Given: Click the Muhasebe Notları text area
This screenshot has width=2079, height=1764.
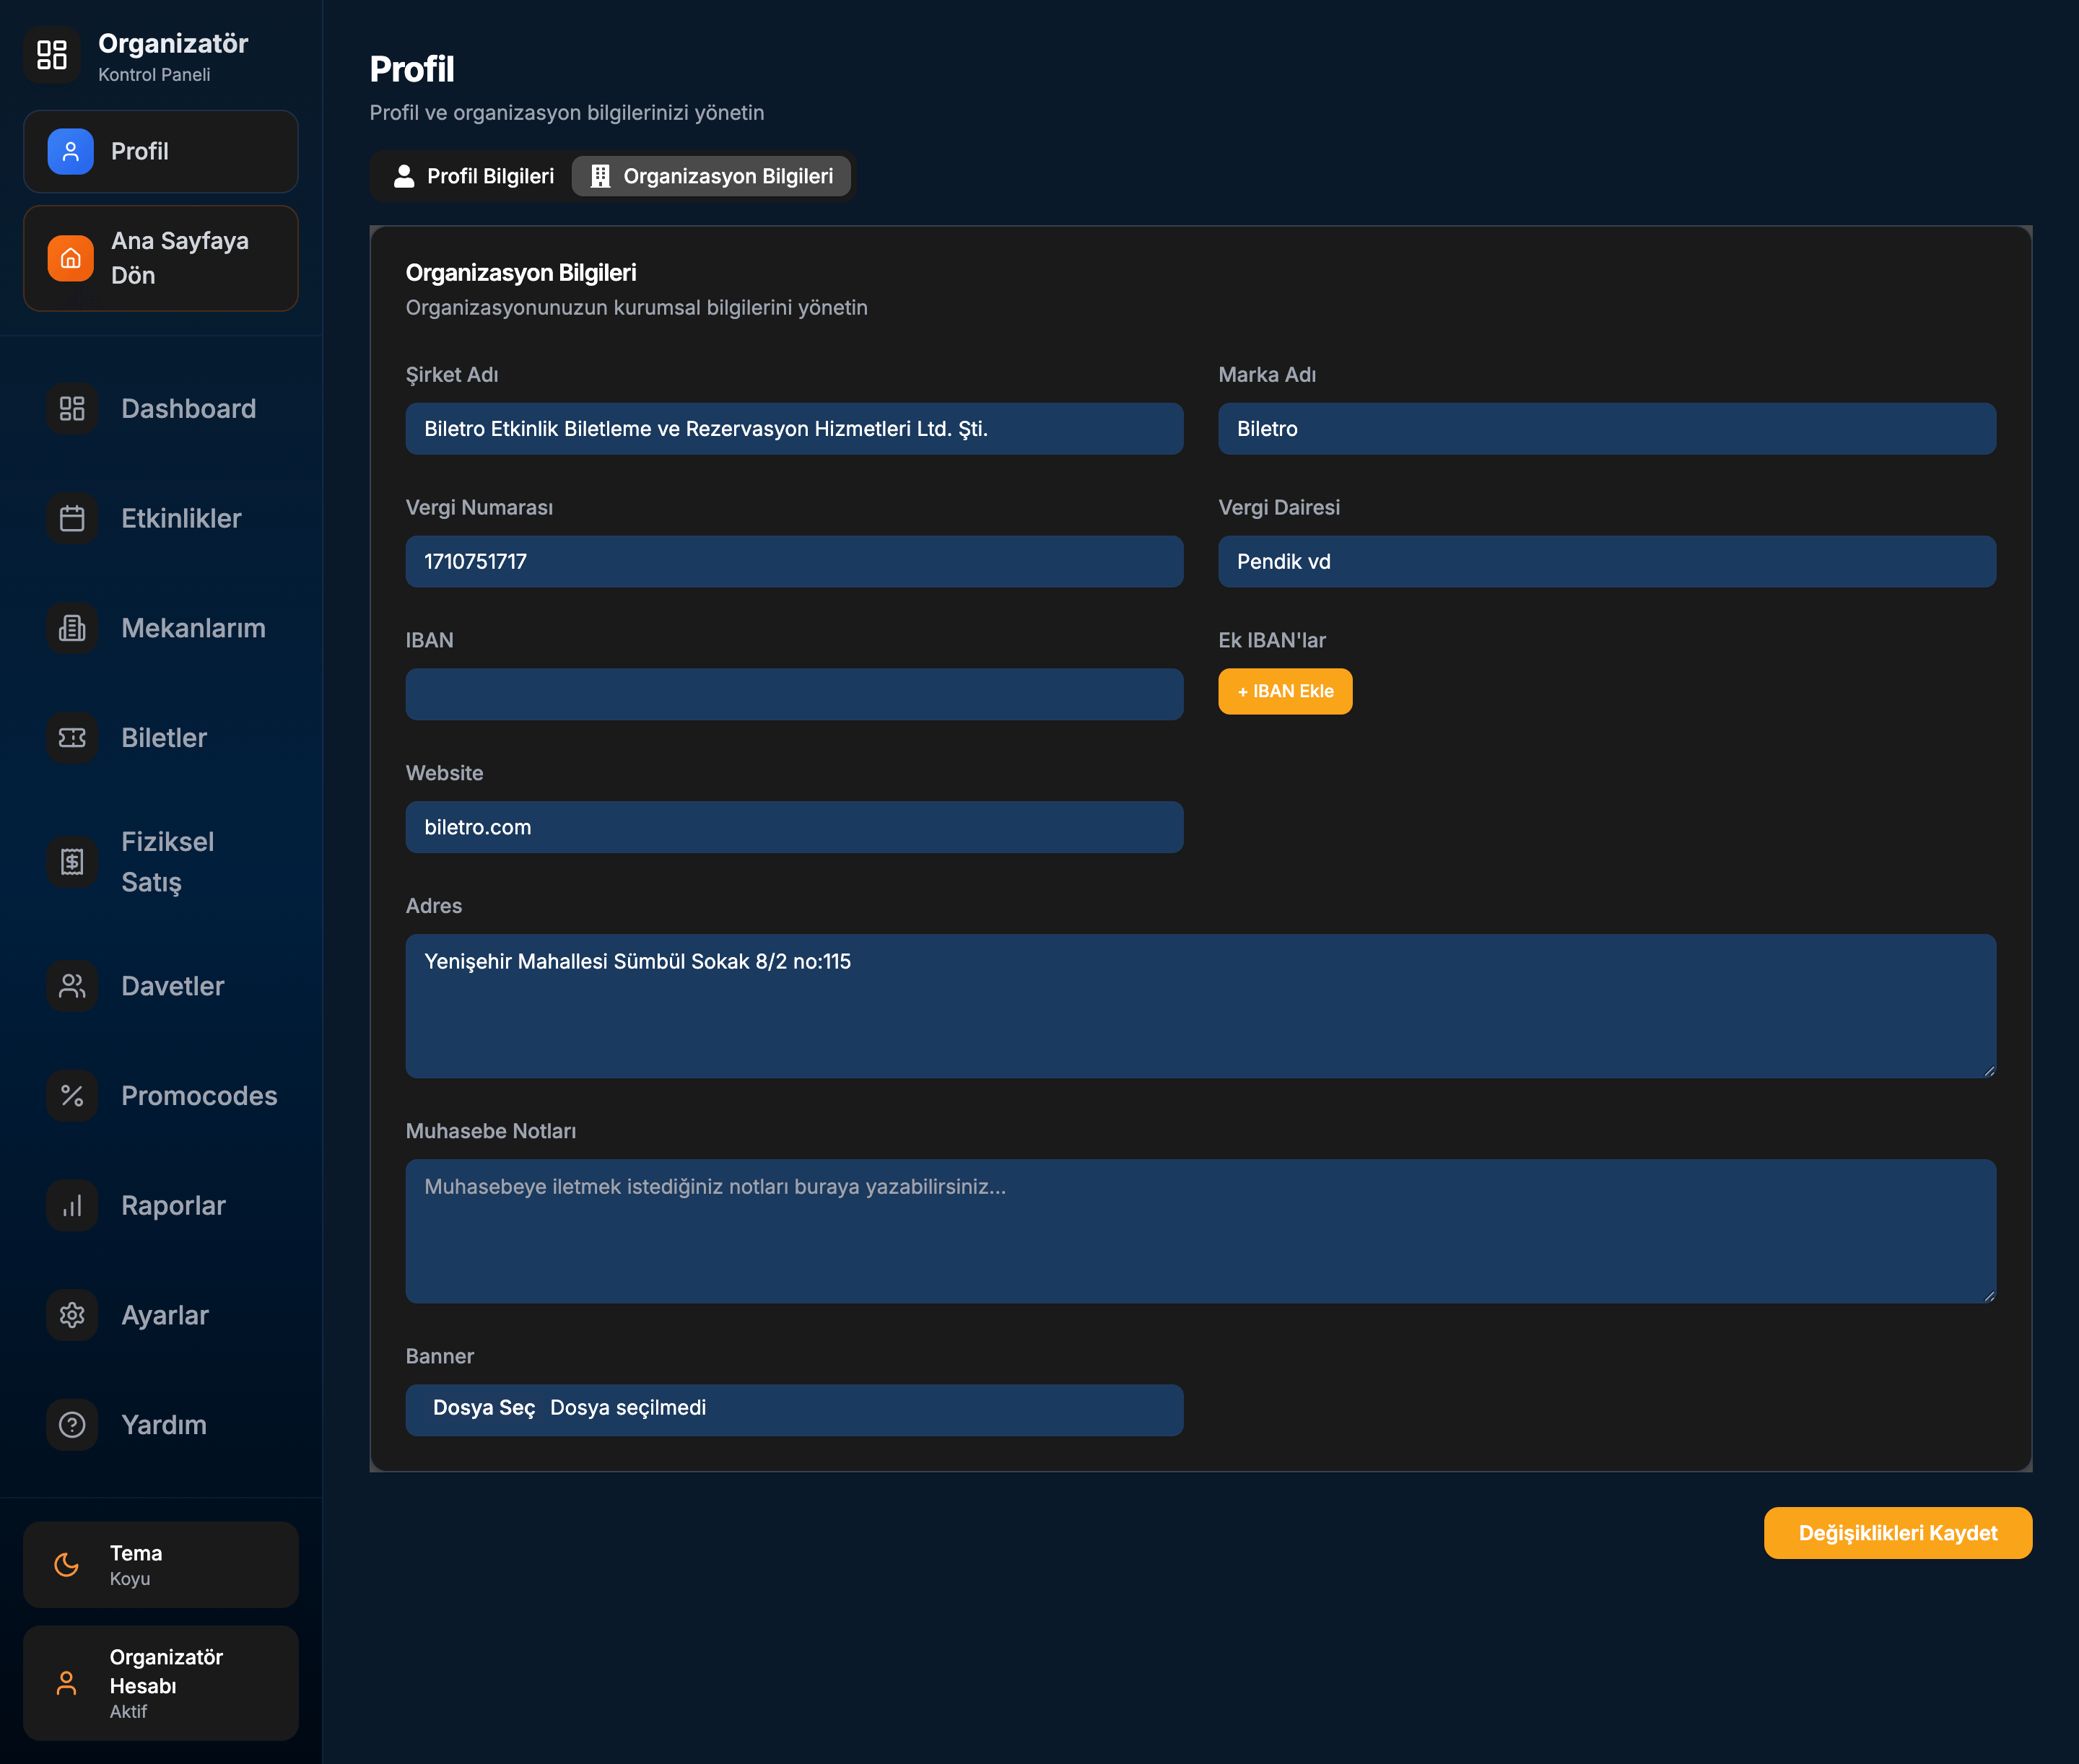Looking at the screenshot, I should pyautogui.click(x=1200, y=1231).
